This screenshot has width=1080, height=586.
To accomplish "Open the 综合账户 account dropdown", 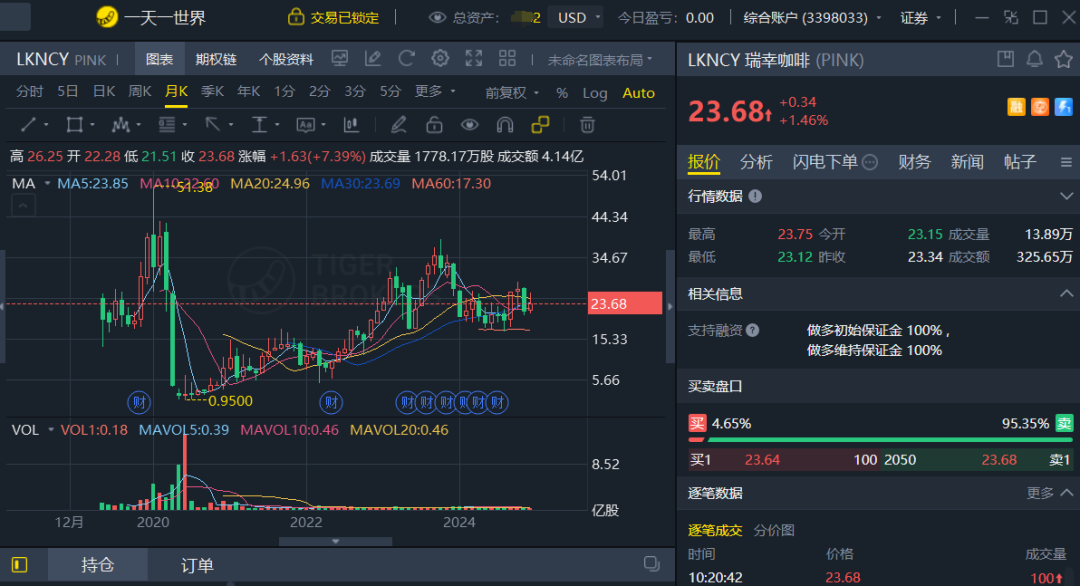I will coord(812,18).
